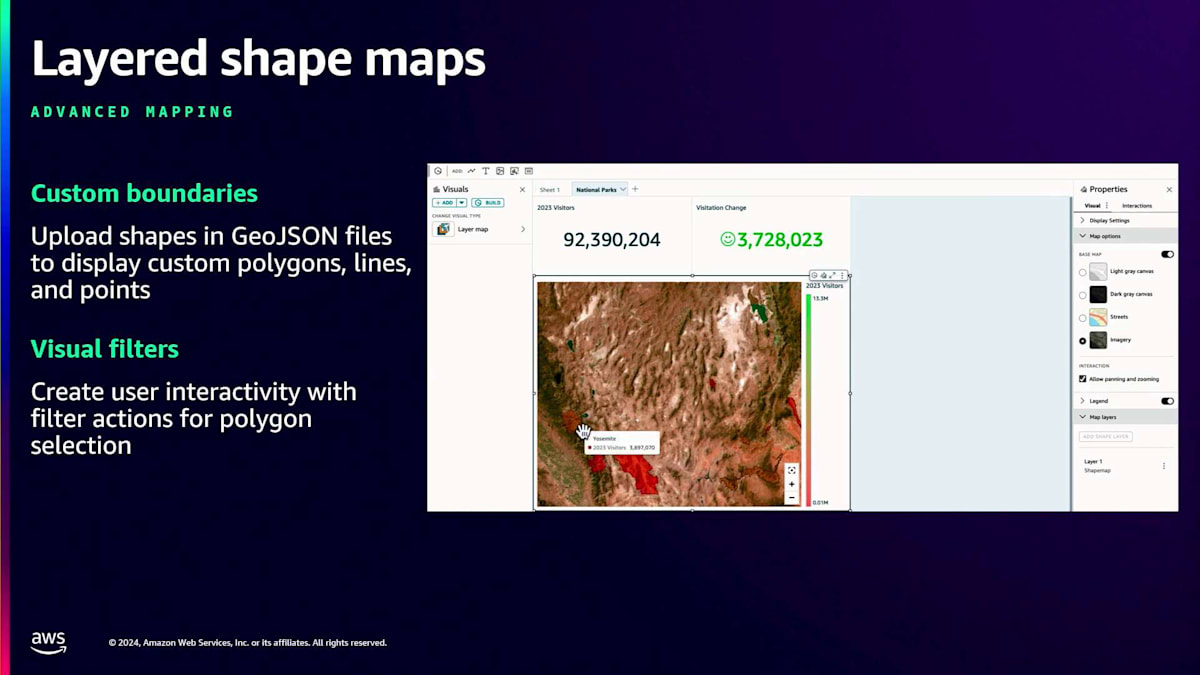
Task: Click the last icon in the top toolbar
Action: 529,171
